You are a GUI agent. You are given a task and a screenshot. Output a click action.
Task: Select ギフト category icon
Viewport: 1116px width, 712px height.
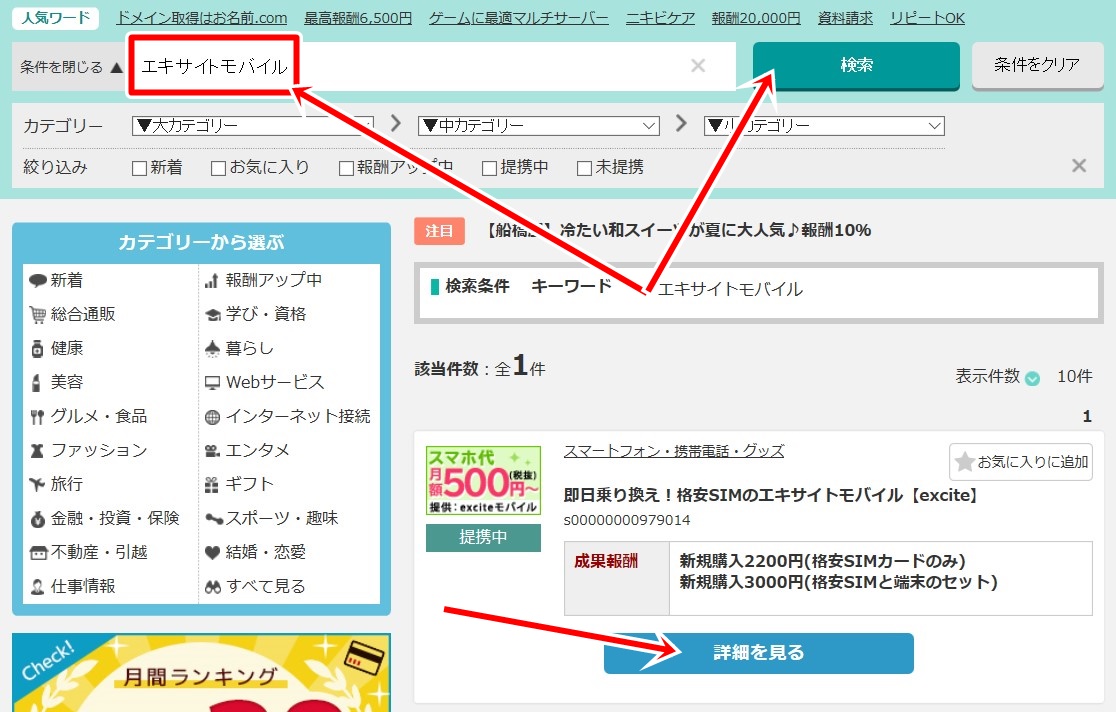click(239, 485)
